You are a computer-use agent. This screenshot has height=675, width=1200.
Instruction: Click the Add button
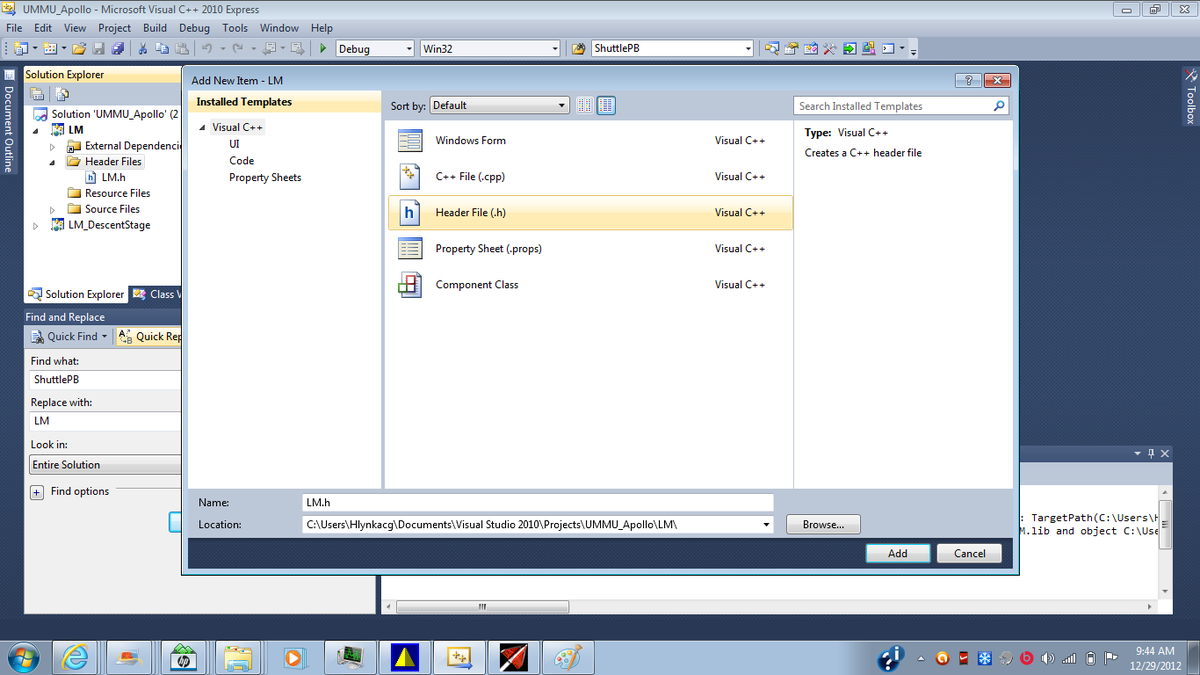point(898,553)
